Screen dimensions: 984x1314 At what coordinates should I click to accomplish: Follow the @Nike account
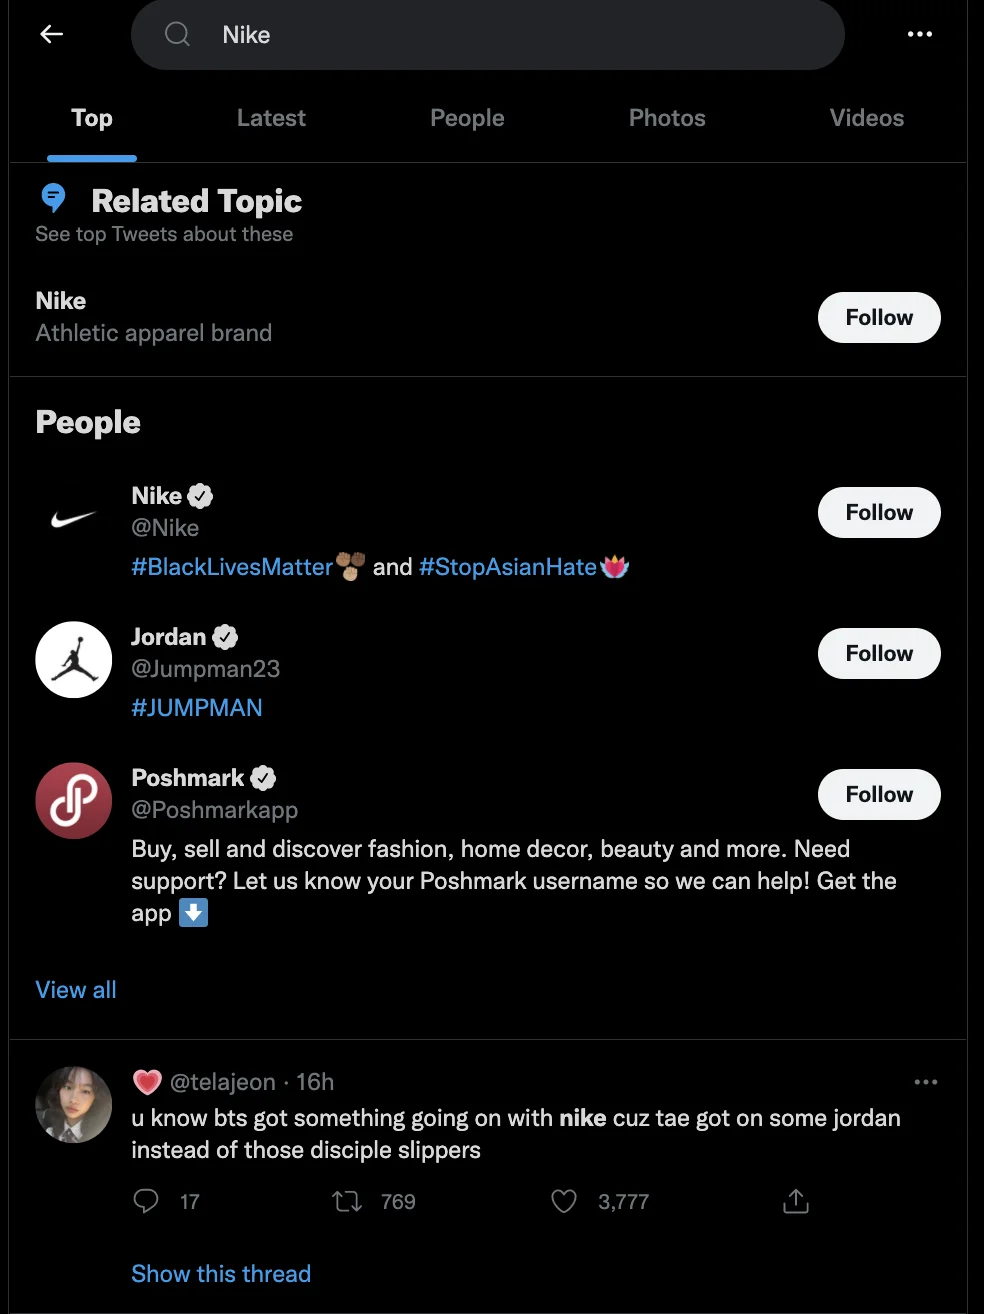pyautogui.click(x=878, y=513)
